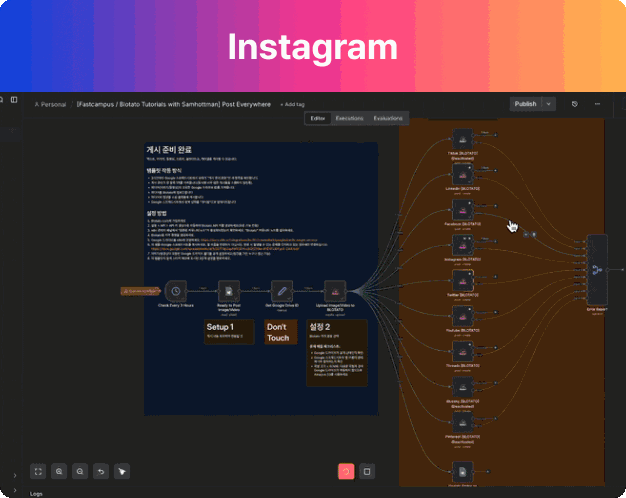Expand the chevron beside Logs at bottom left
This screenshot has height=498, width=626.
pos(15,490)
